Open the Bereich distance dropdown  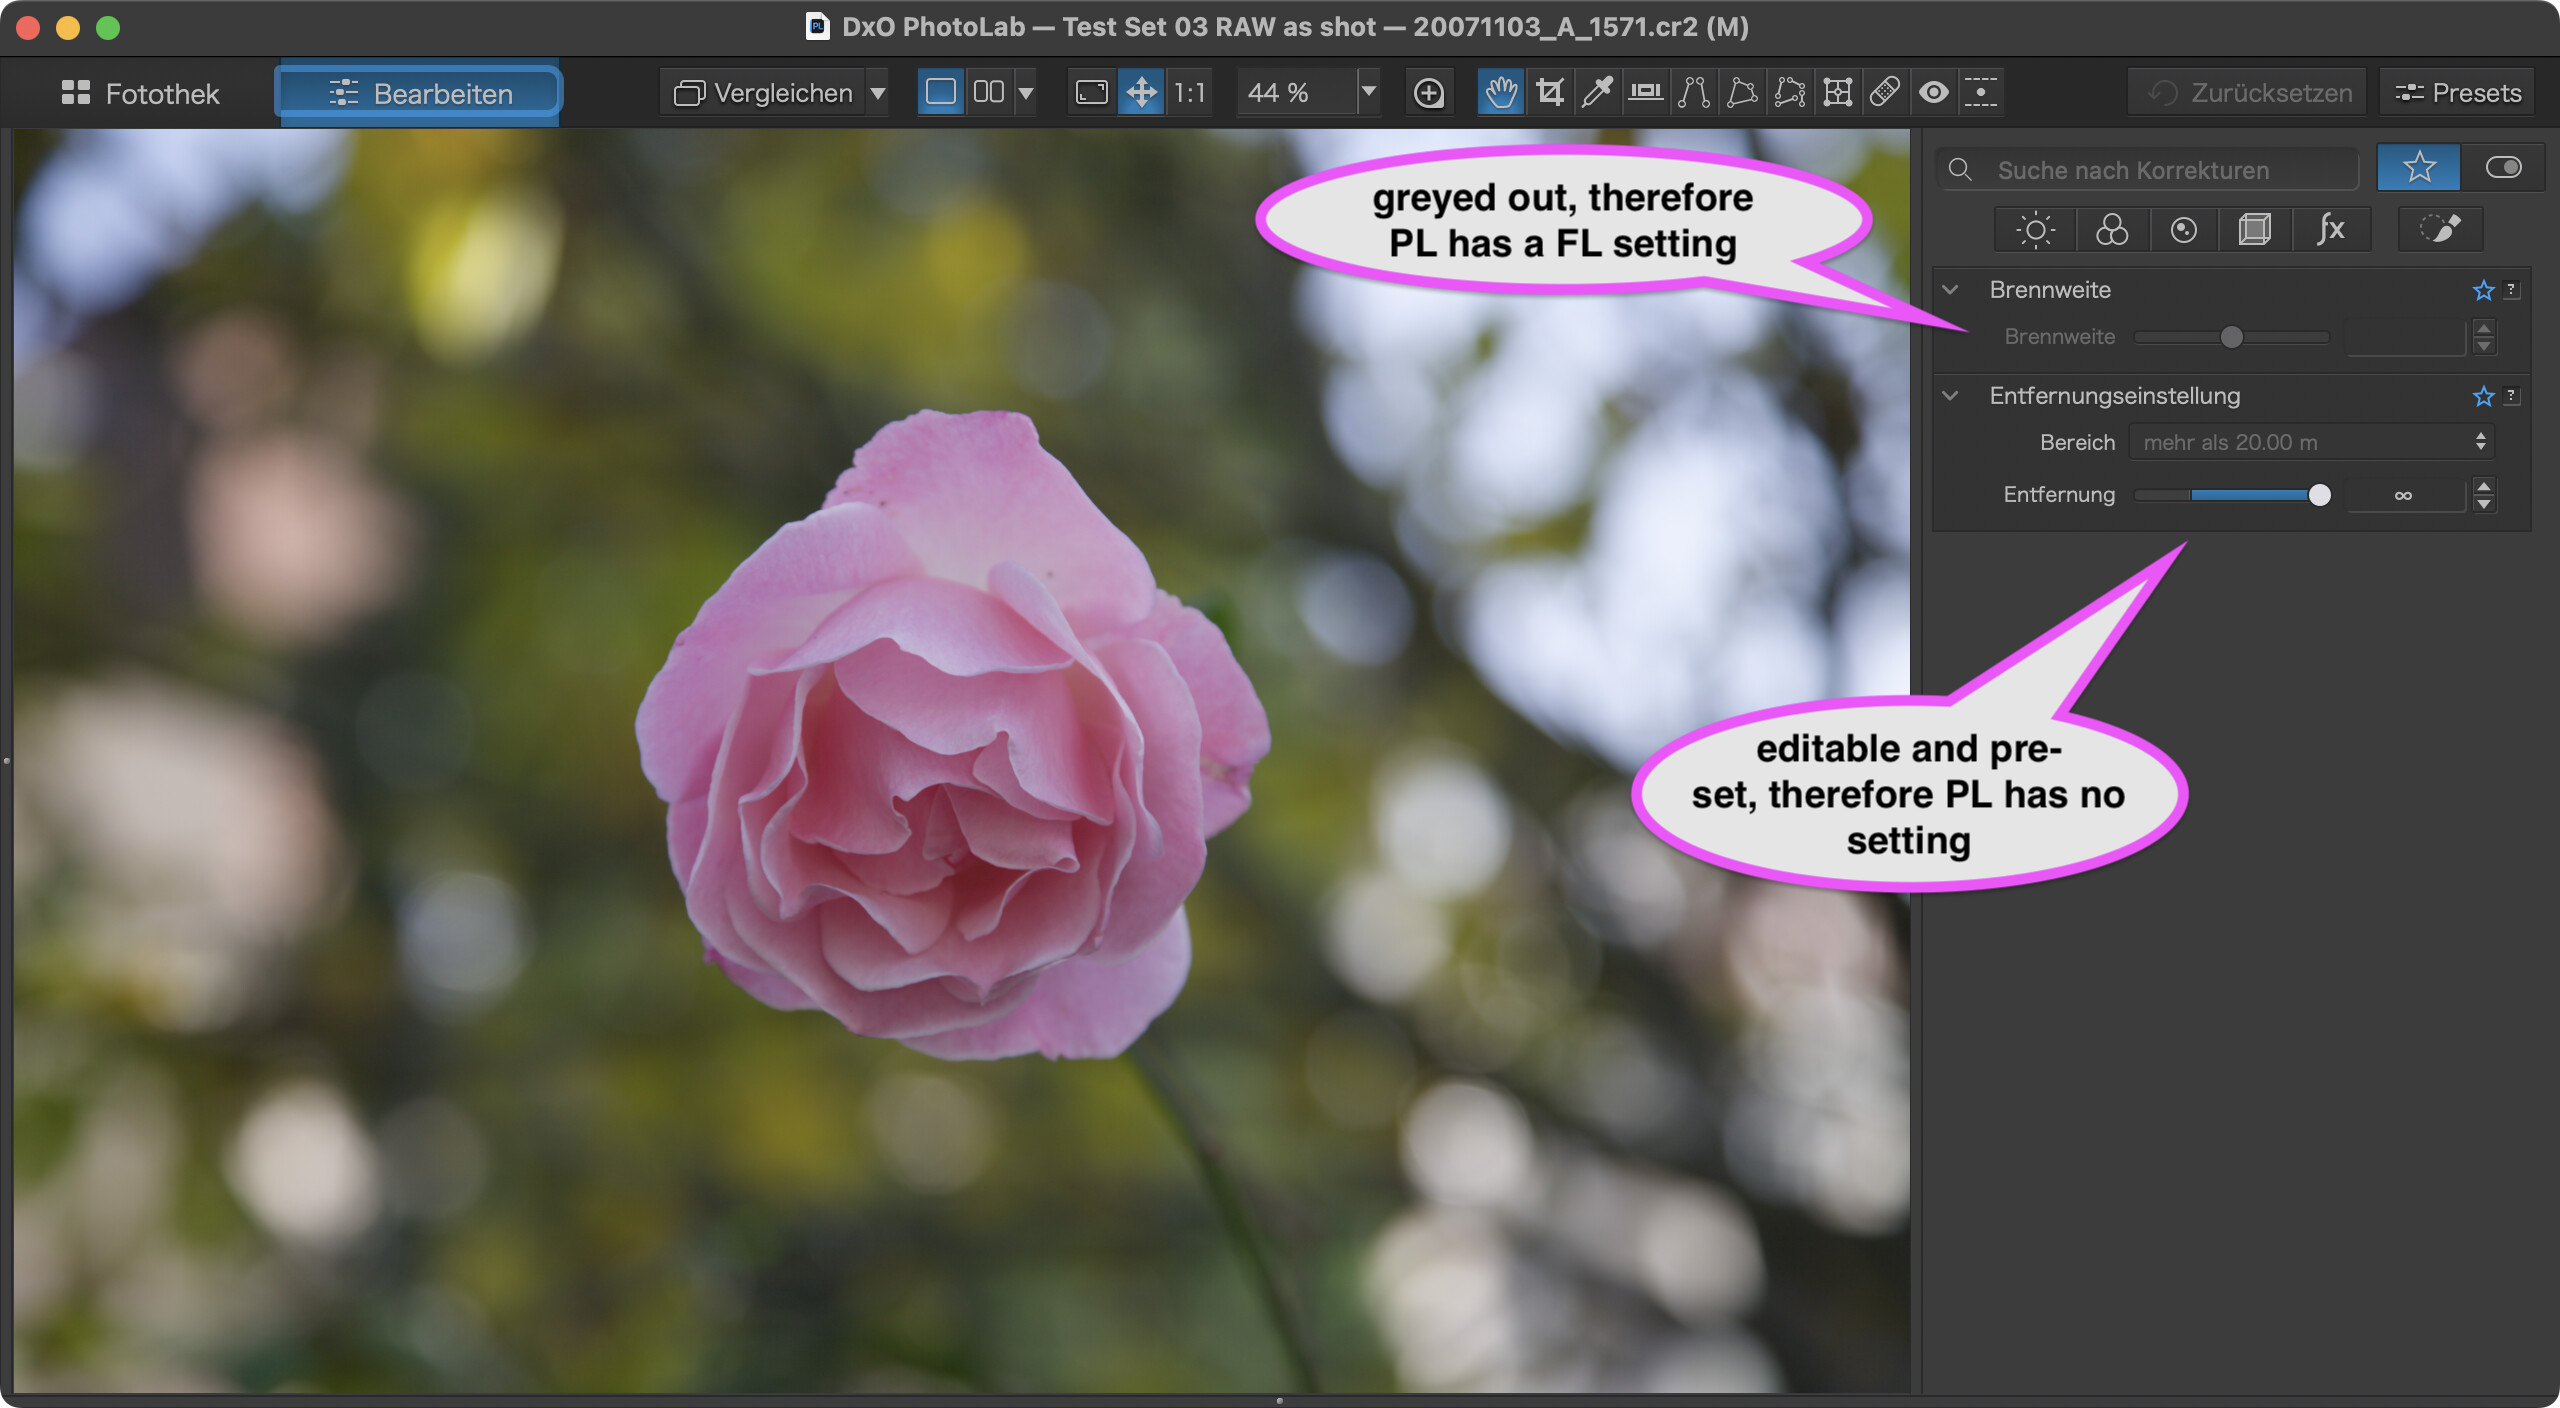coord(2311,442)
